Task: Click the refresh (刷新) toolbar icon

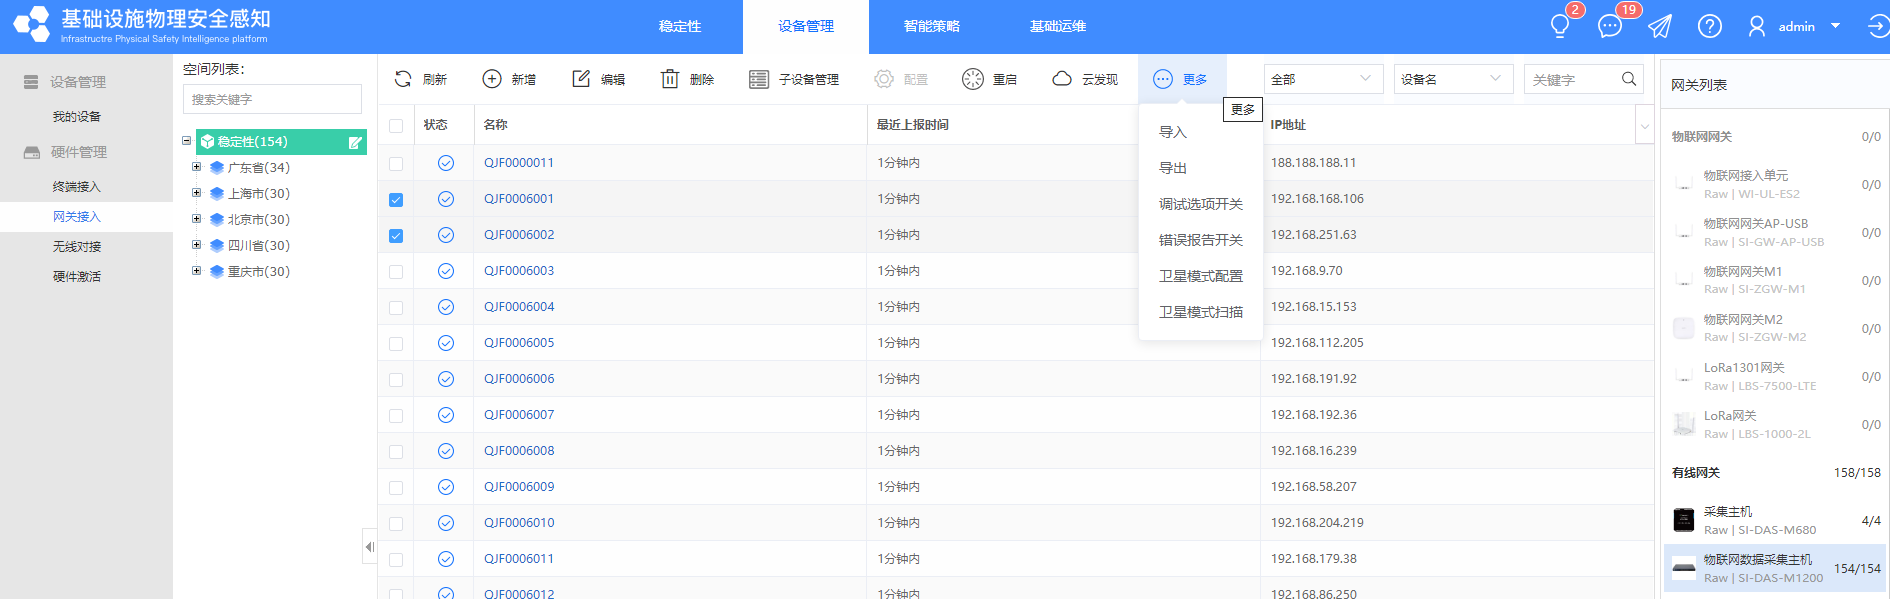Action: pos(403,79)
